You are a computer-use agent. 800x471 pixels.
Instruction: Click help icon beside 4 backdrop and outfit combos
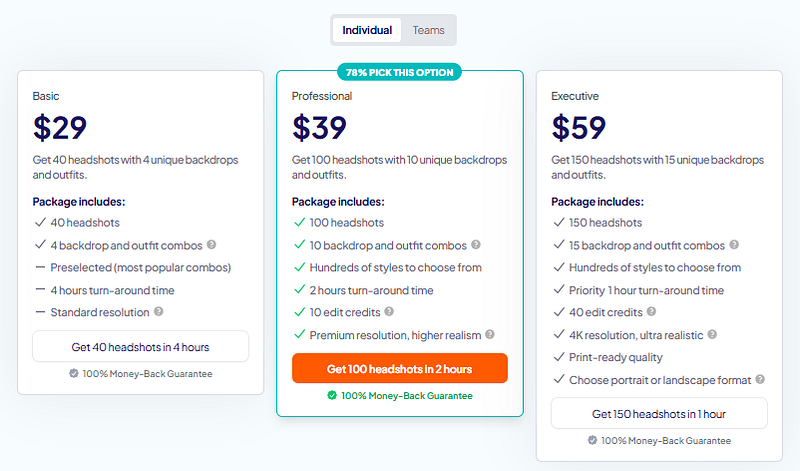(x=212, y=245)
